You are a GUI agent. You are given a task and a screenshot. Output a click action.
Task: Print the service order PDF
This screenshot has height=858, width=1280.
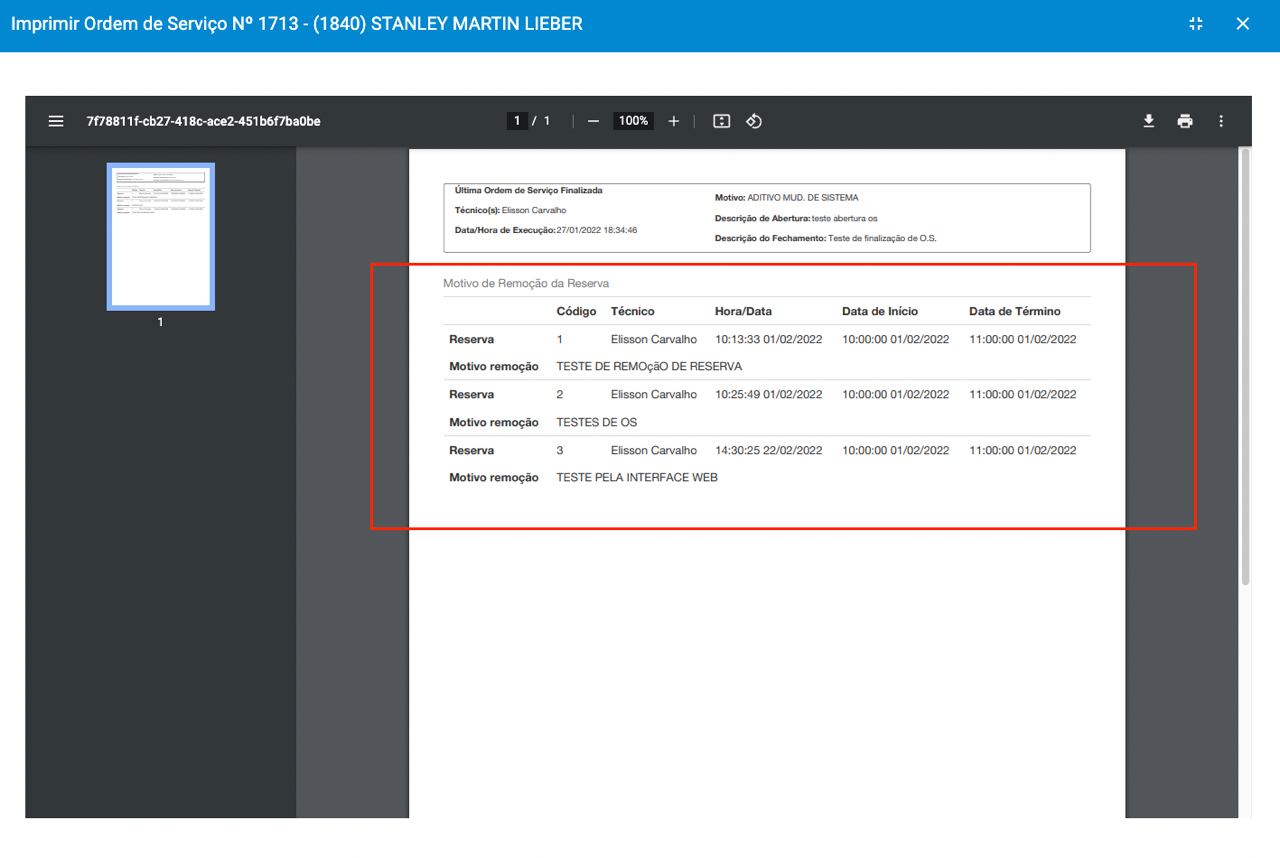pos(1185,121)
